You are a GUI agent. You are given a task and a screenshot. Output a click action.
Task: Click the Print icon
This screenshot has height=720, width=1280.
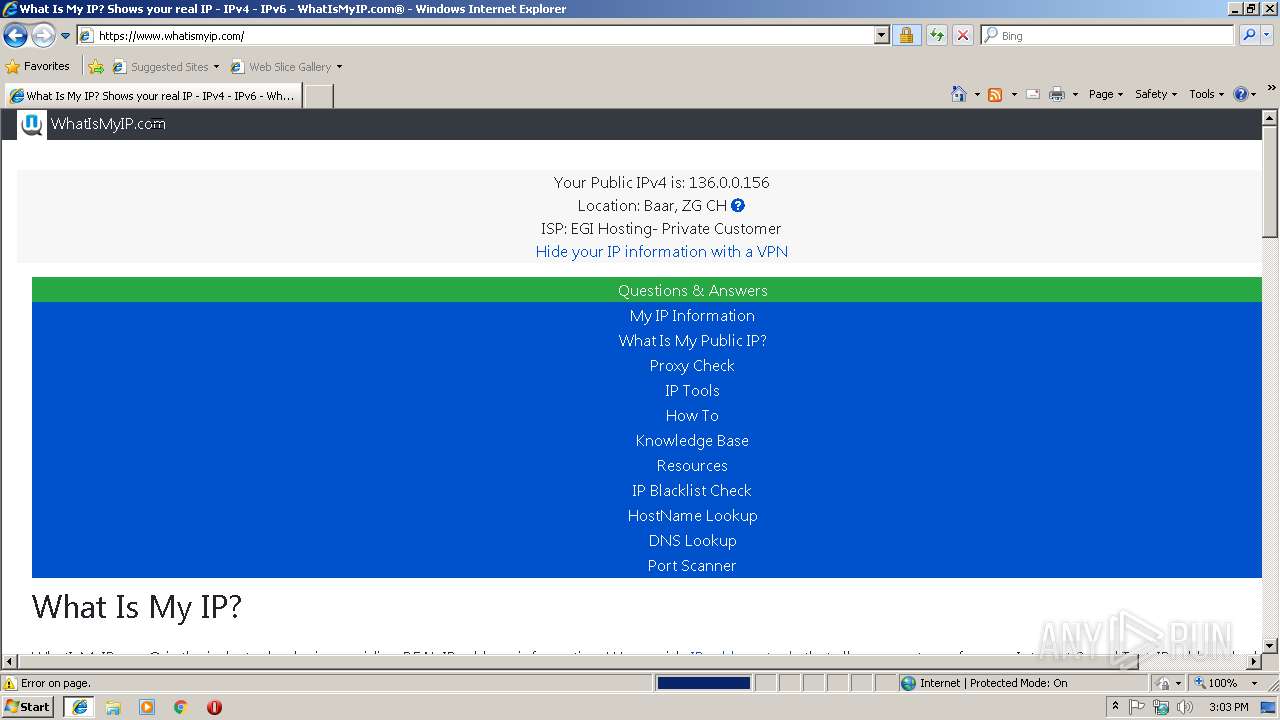point(1057,94)
